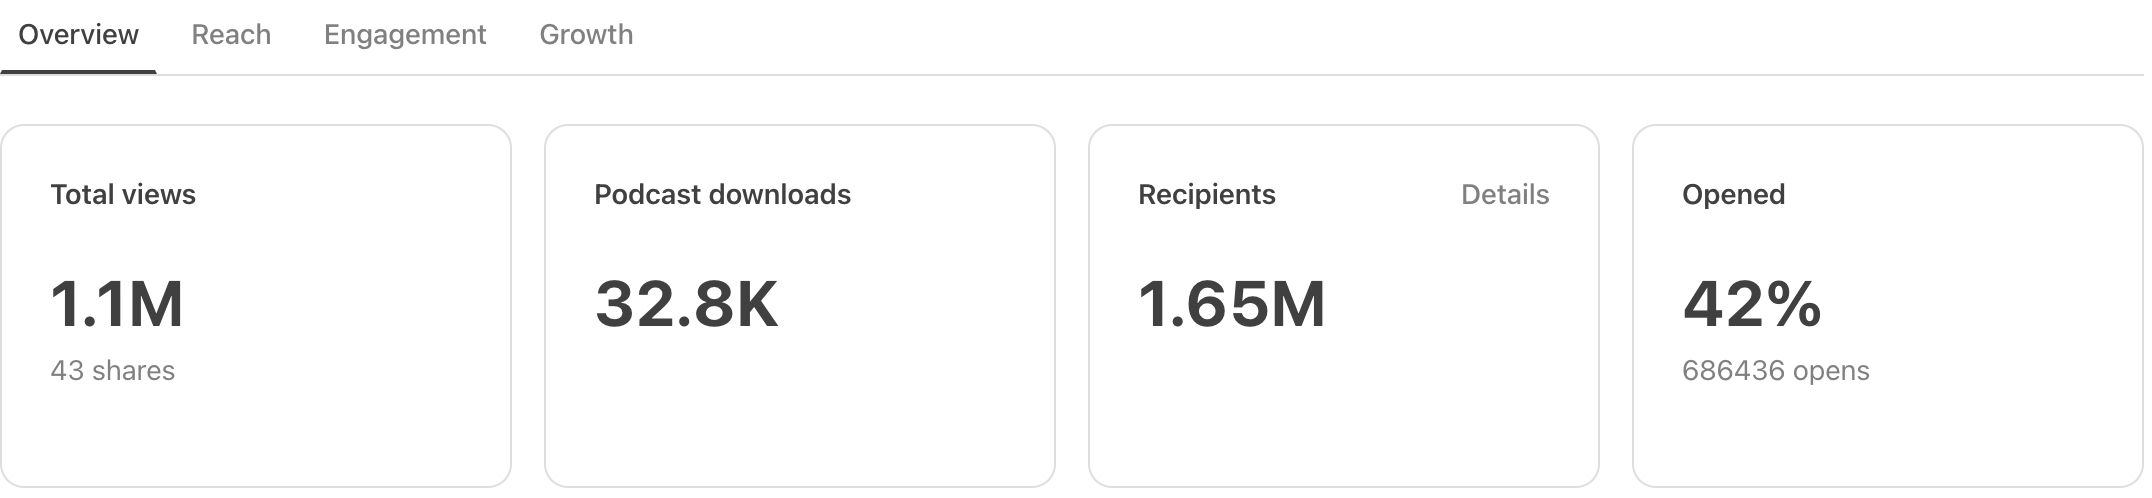Viewport: 2152px width, 498px height.
Task: Click the Recipients card heading
Action: (1207, 194)
